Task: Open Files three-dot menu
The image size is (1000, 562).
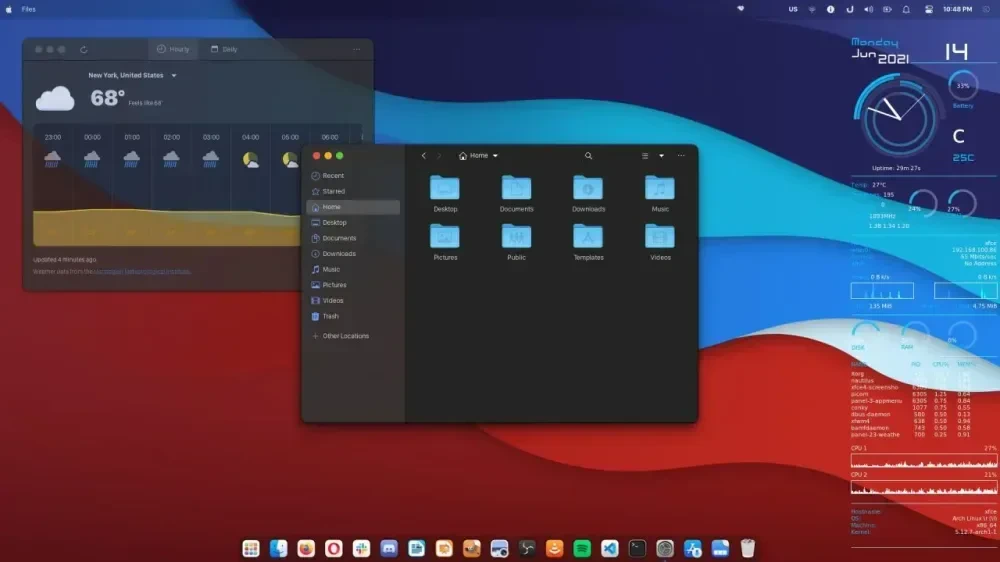Action: tap(681, 156)
